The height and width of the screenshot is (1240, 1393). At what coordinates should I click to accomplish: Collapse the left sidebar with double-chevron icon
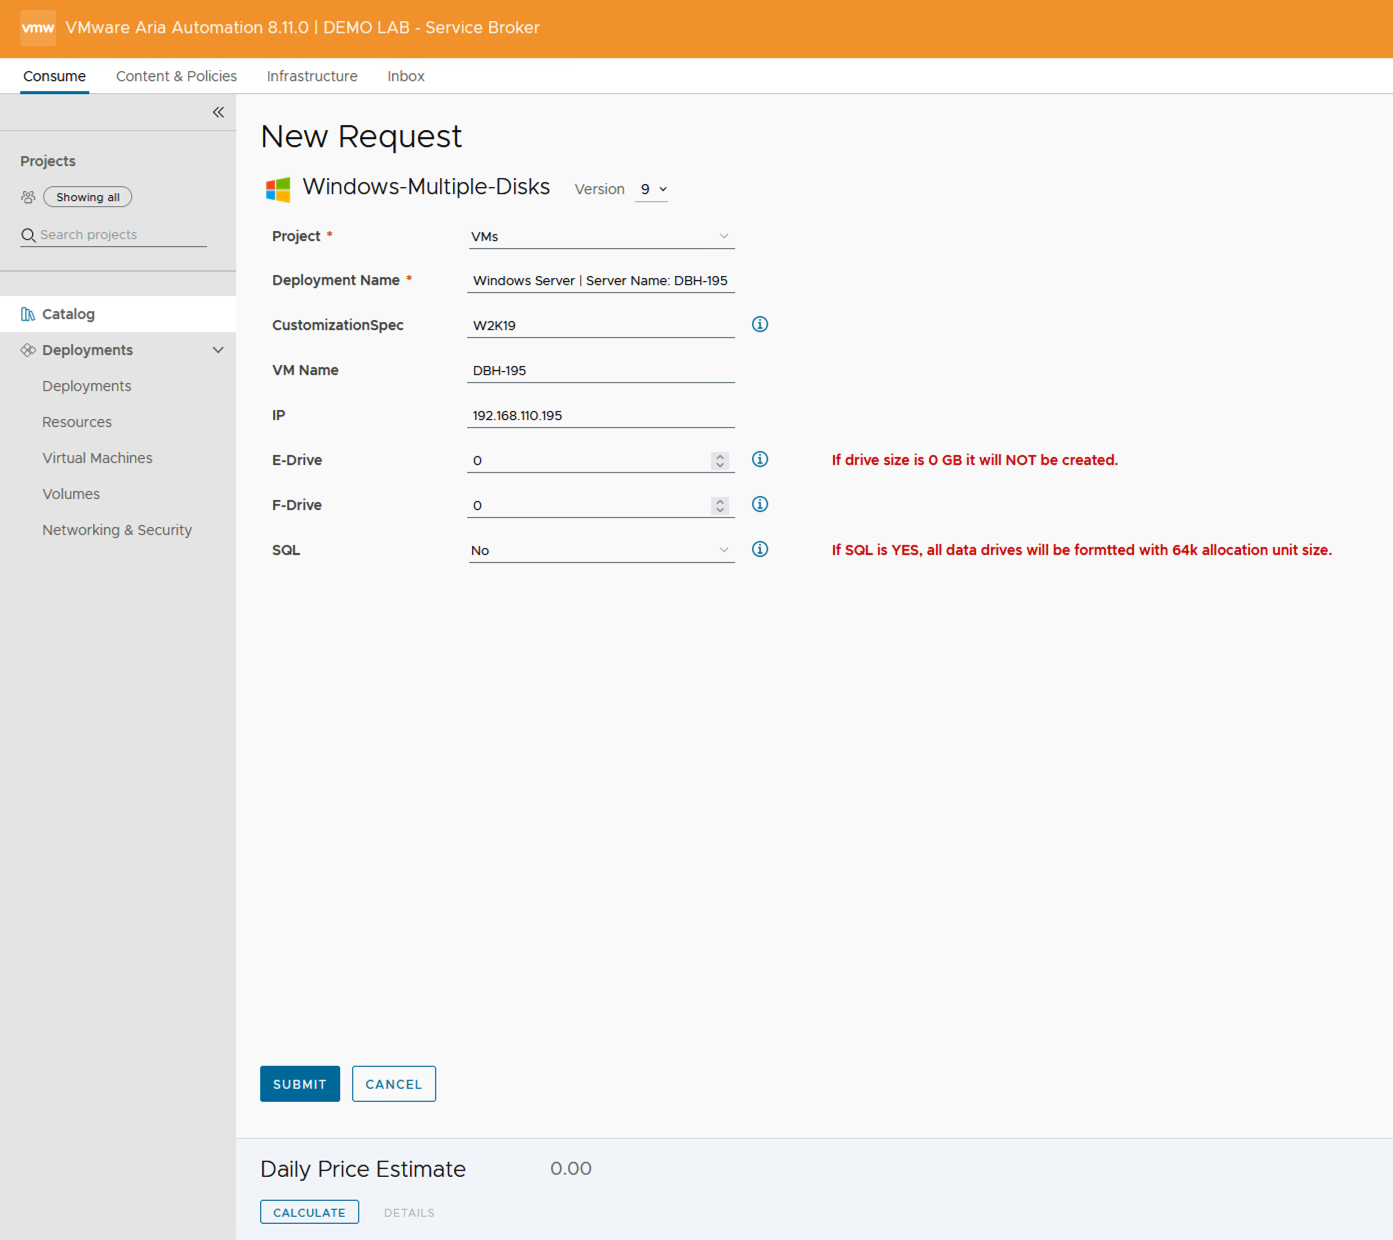(x=218, y=112)
